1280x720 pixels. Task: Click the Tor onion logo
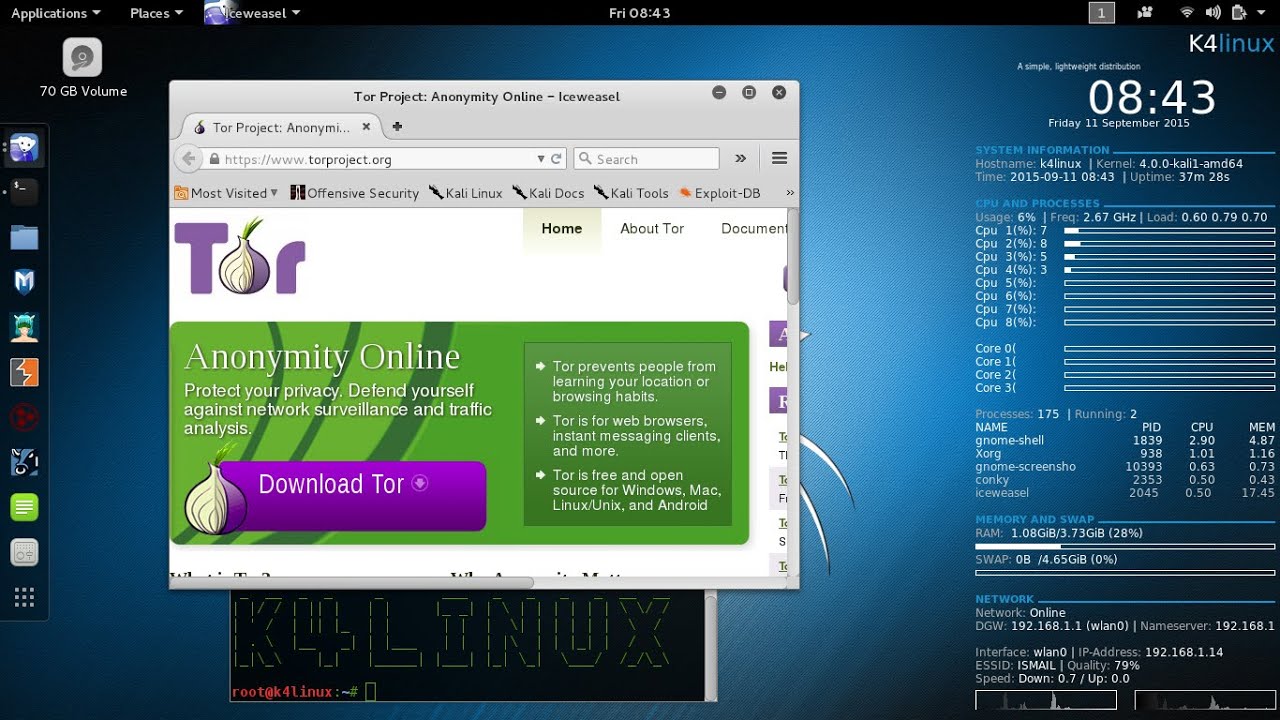click(240, 258)
